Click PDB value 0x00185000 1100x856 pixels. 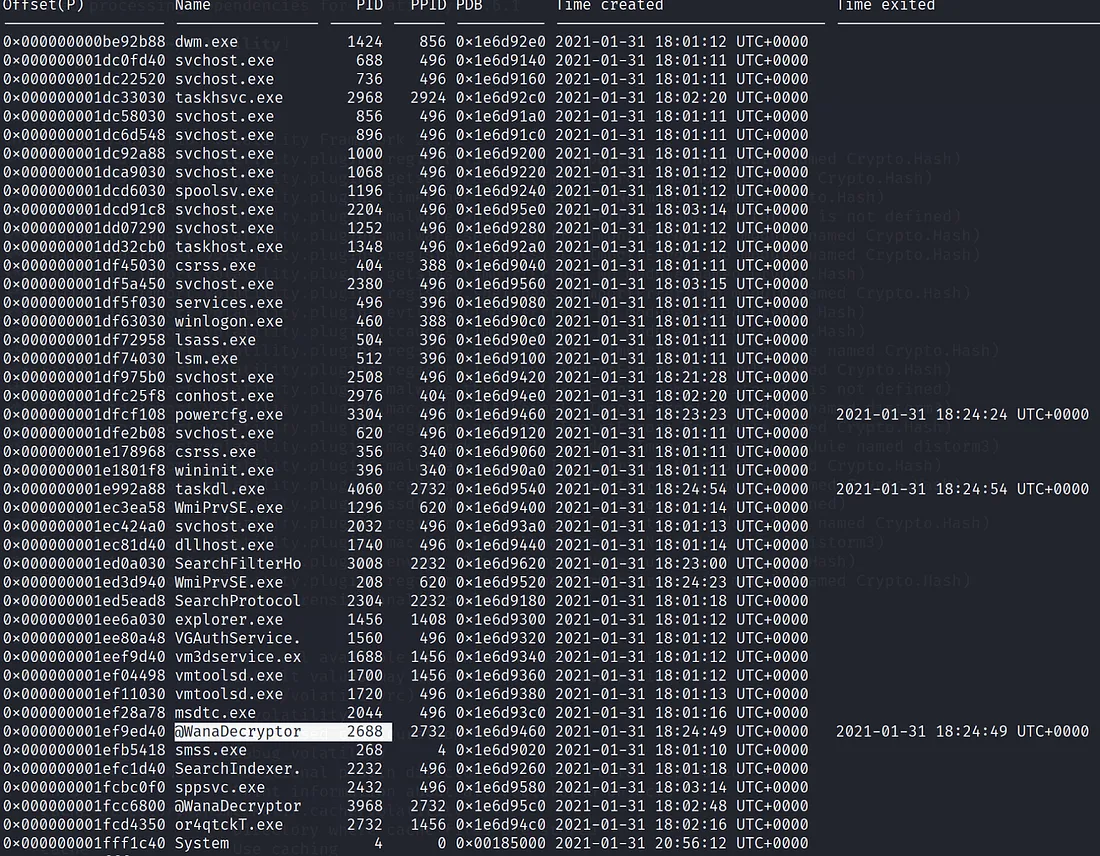tap(501, 843)
